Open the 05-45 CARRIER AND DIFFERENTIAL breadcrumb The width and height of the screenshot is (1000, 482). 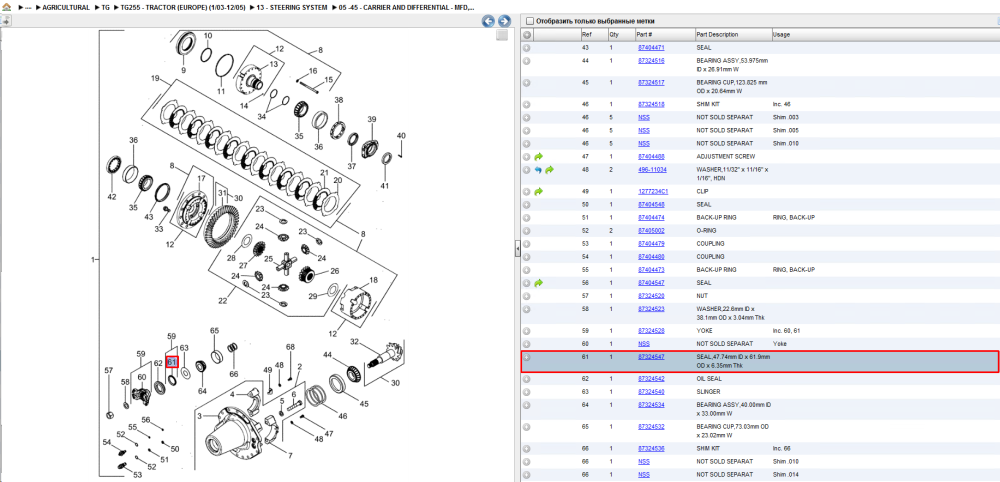click(406, 8)
